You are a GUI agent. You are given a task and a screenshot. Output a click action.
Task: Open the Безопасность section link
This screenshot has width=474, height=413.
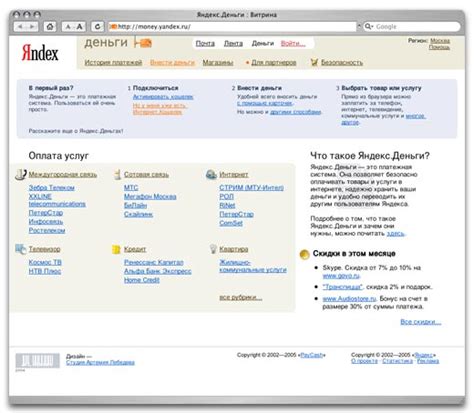coord(342,62)
